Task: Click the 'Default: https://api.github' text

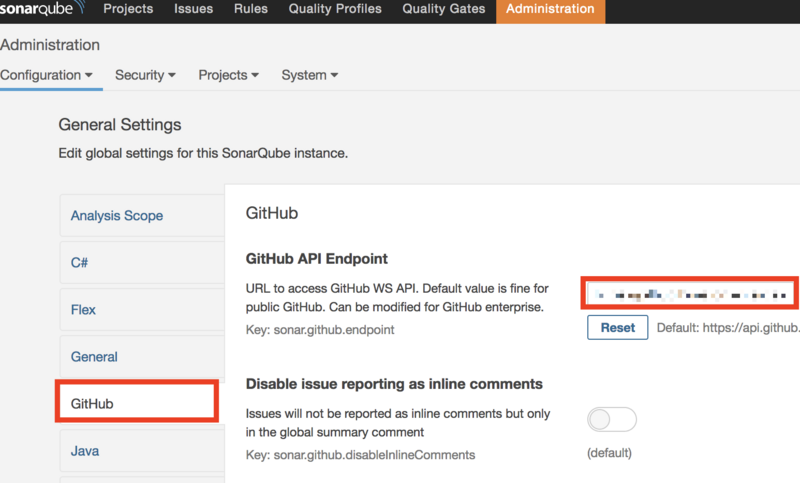Action: (x=728, y=327)
